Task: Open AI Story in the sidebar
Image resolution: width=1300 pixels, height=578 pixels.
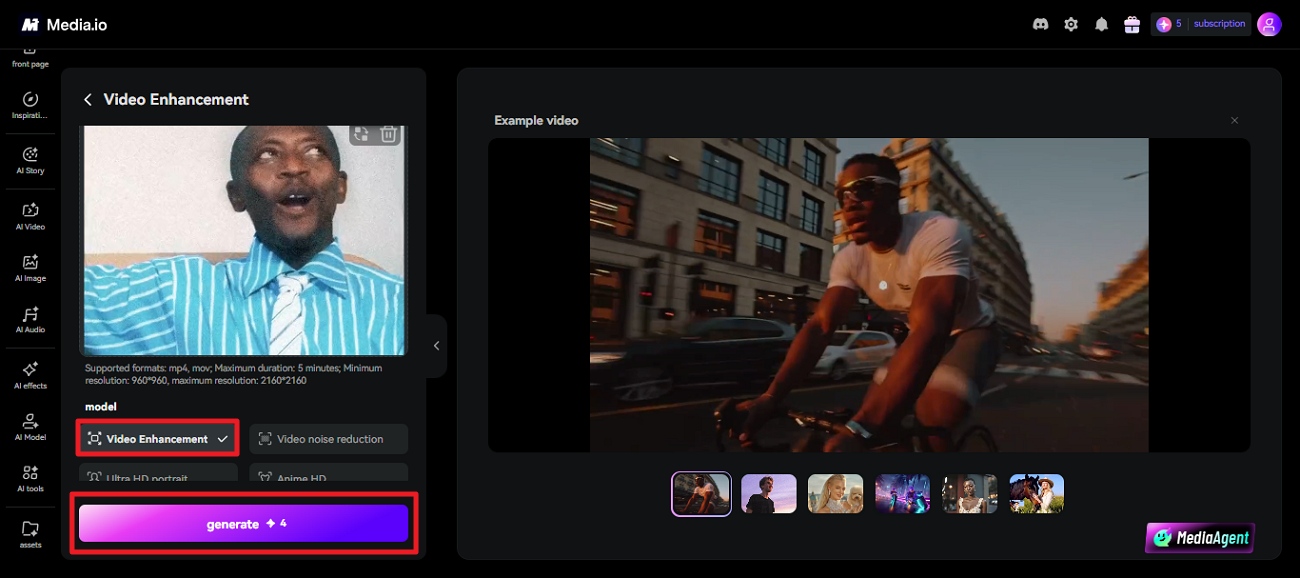Action: click(29, 160)
